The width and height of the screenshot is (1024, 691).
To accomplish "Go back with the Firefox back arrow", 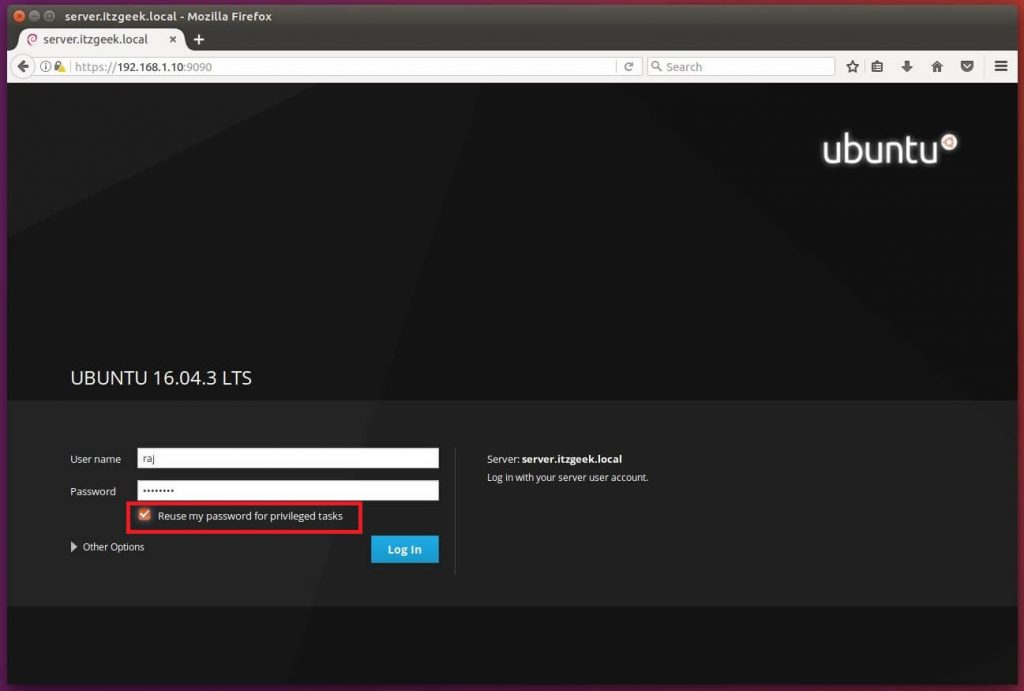I will point(23,66).
